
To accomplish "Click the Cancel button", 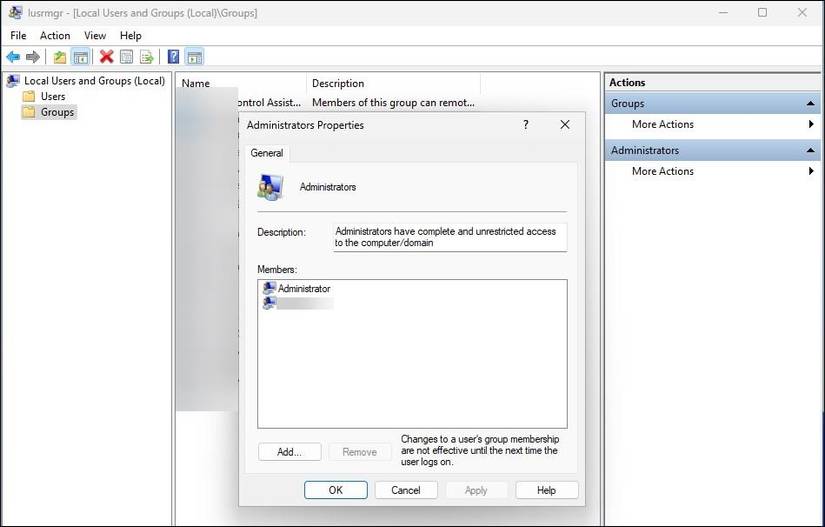I will point(406,490).
